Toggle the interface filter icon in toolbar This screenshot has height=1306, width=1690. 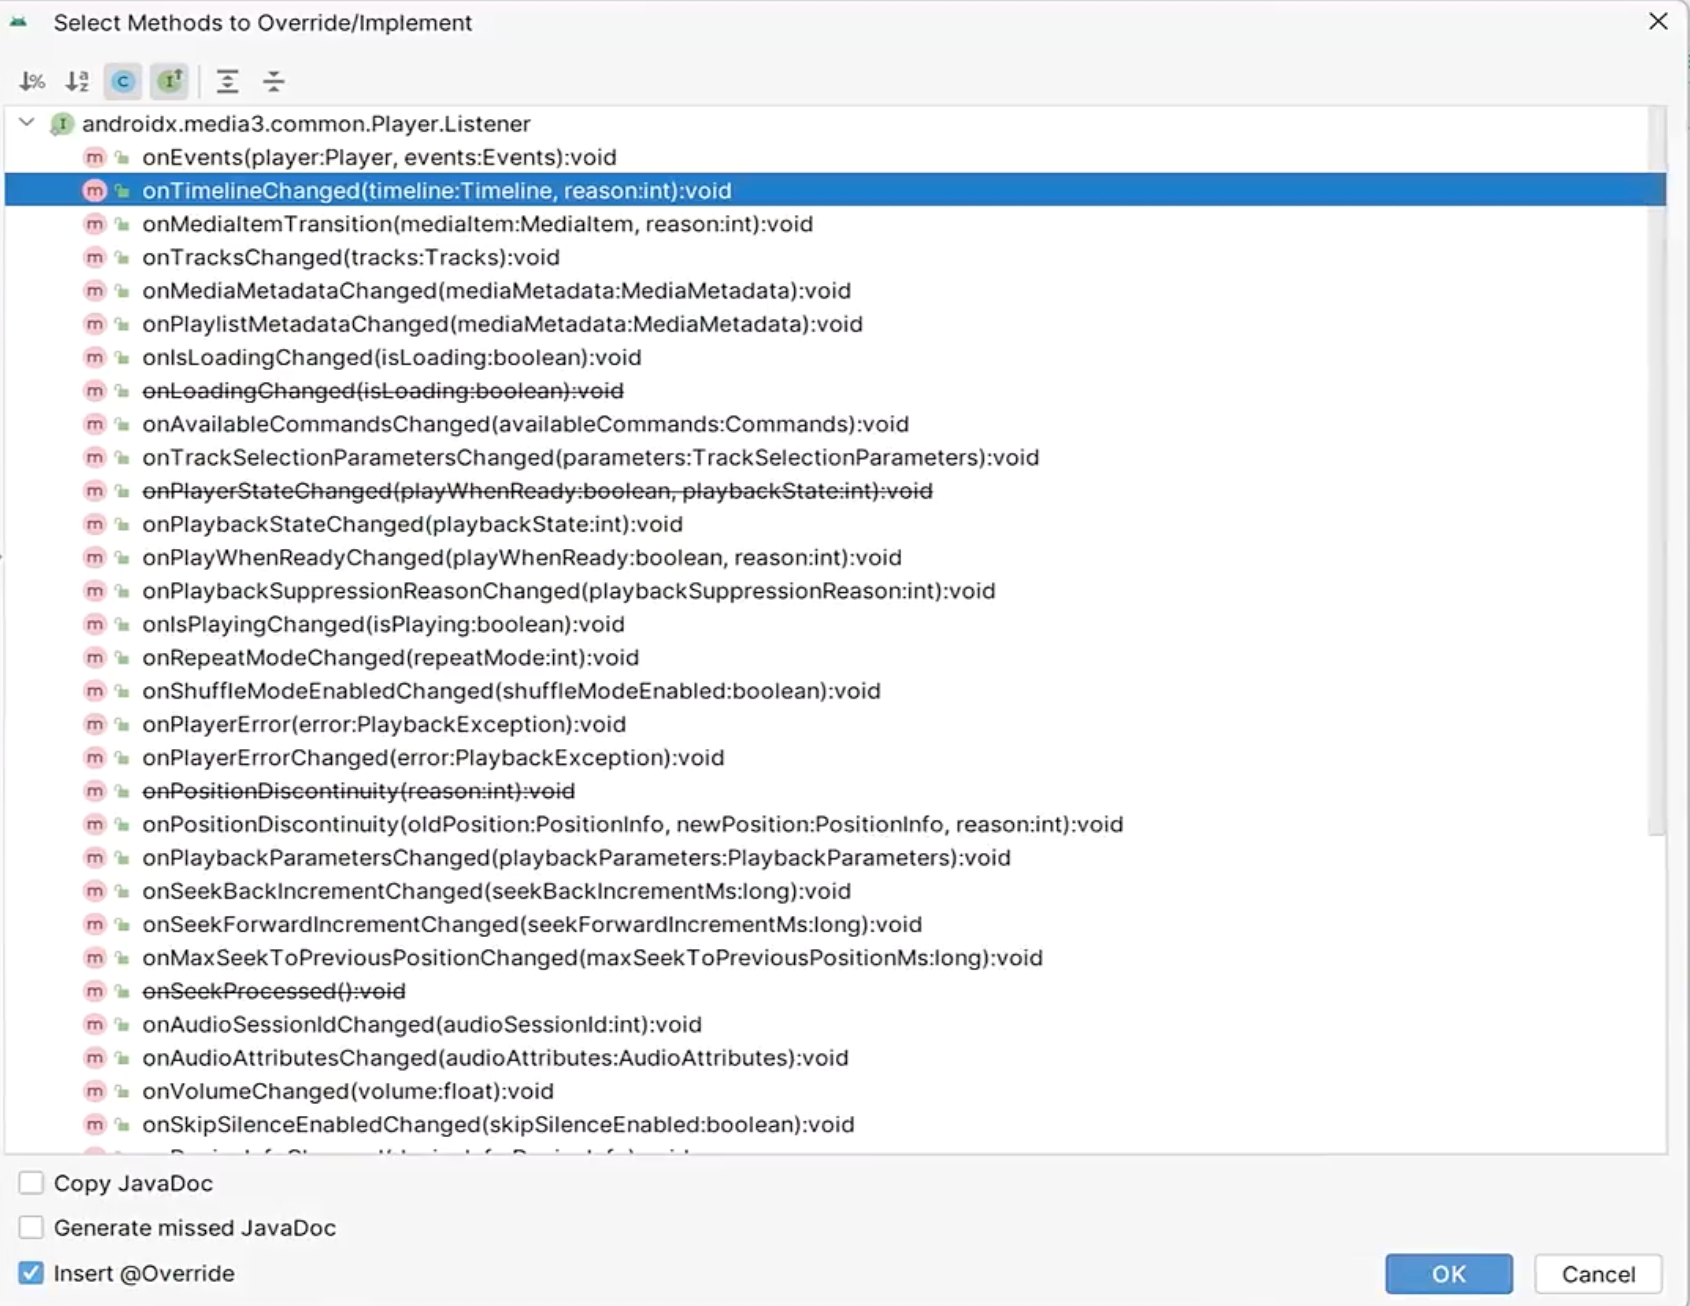[x=170, y=81]
